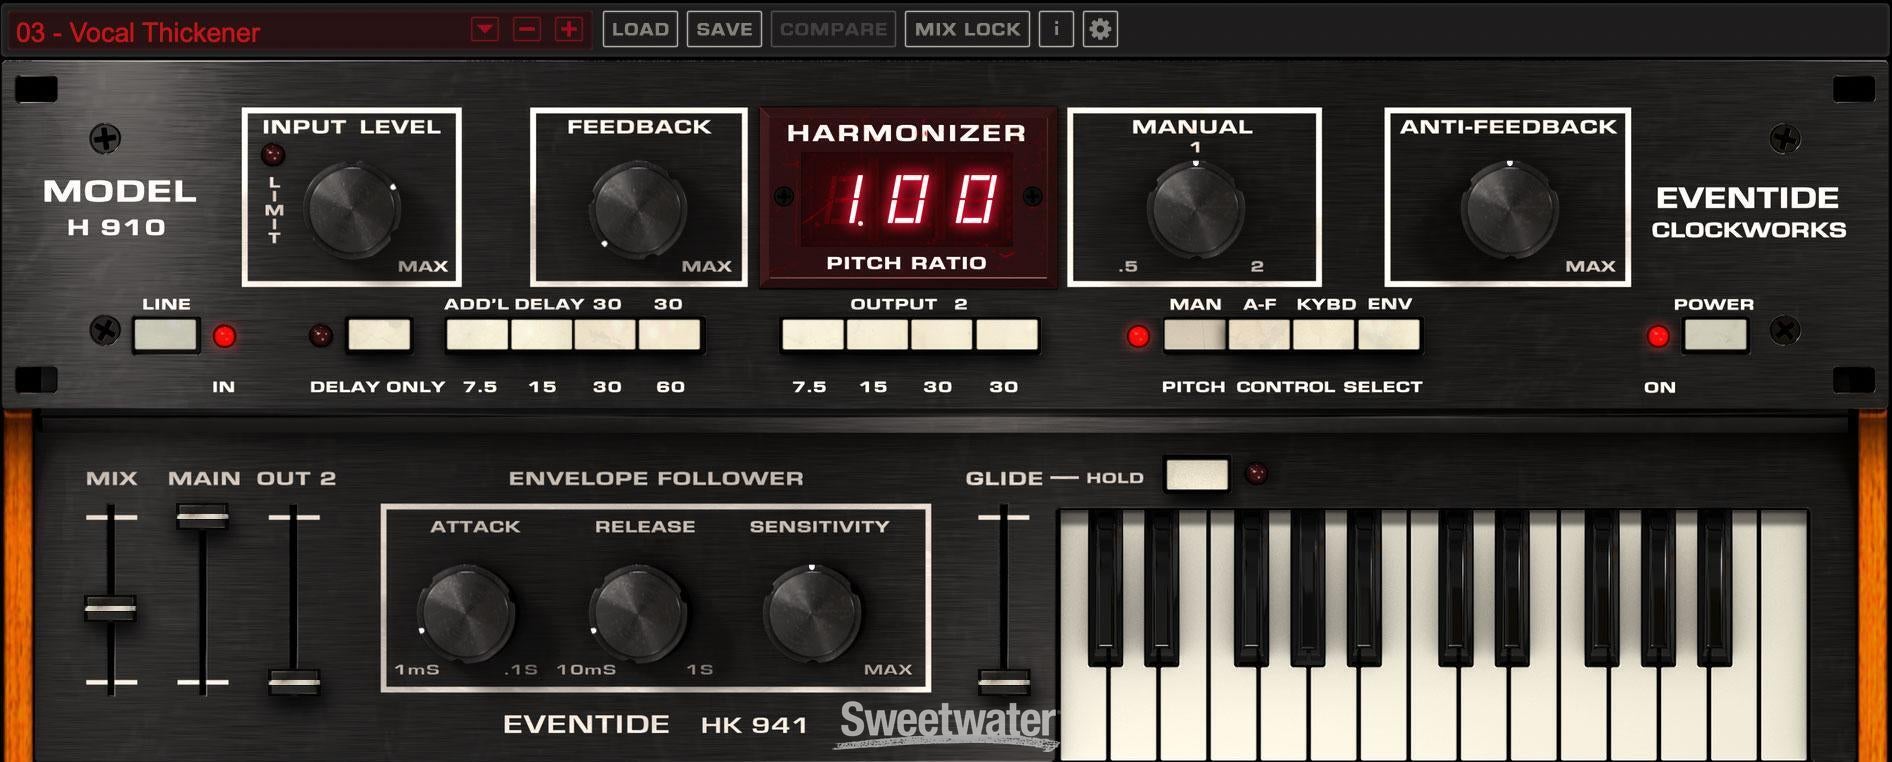Click the LOAD preset button
This screenshot has width=1892, height=762.
pyautogui.click(x=640, y=29)
